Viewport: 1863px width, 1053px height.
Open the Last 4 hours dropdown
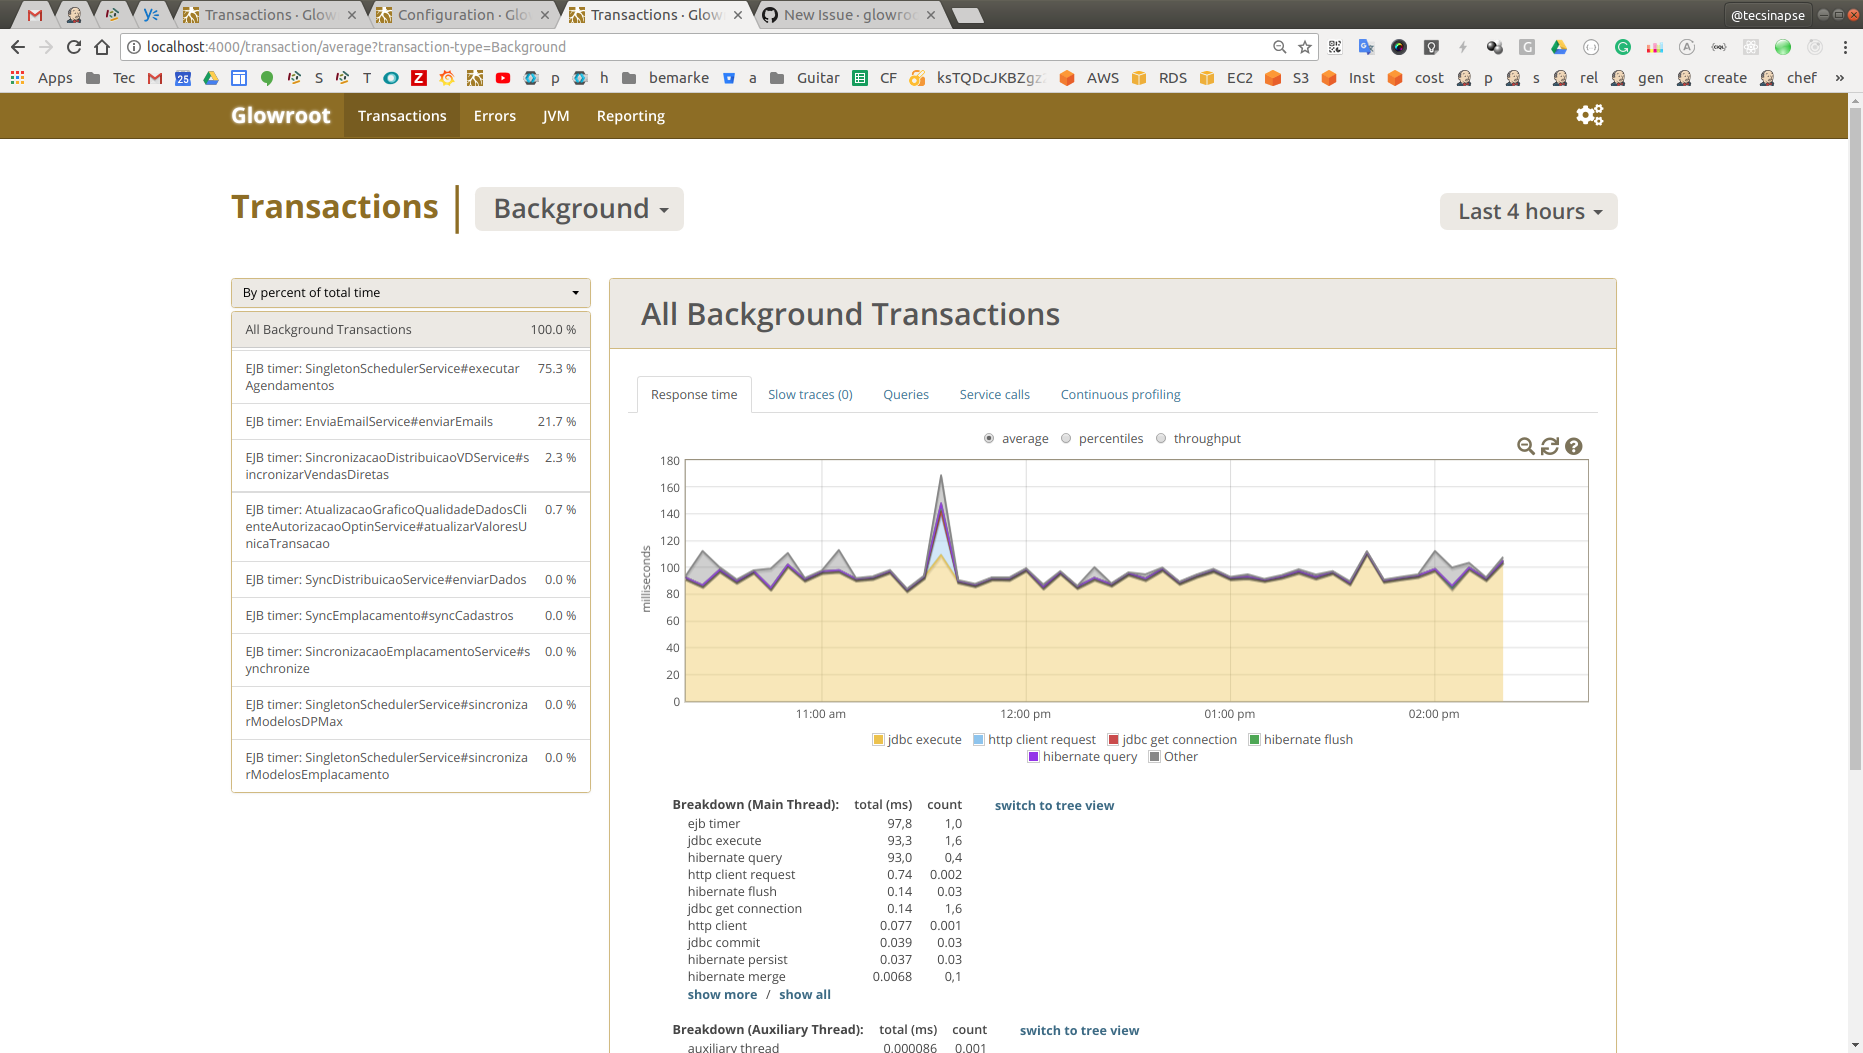click(x=1528, y=211)
